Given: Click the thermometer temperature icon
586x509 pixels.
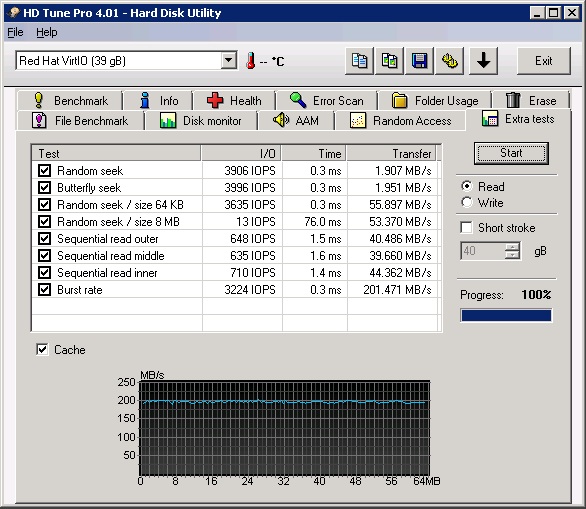Looking at the screenshot, I should click(x=251, y=61).
